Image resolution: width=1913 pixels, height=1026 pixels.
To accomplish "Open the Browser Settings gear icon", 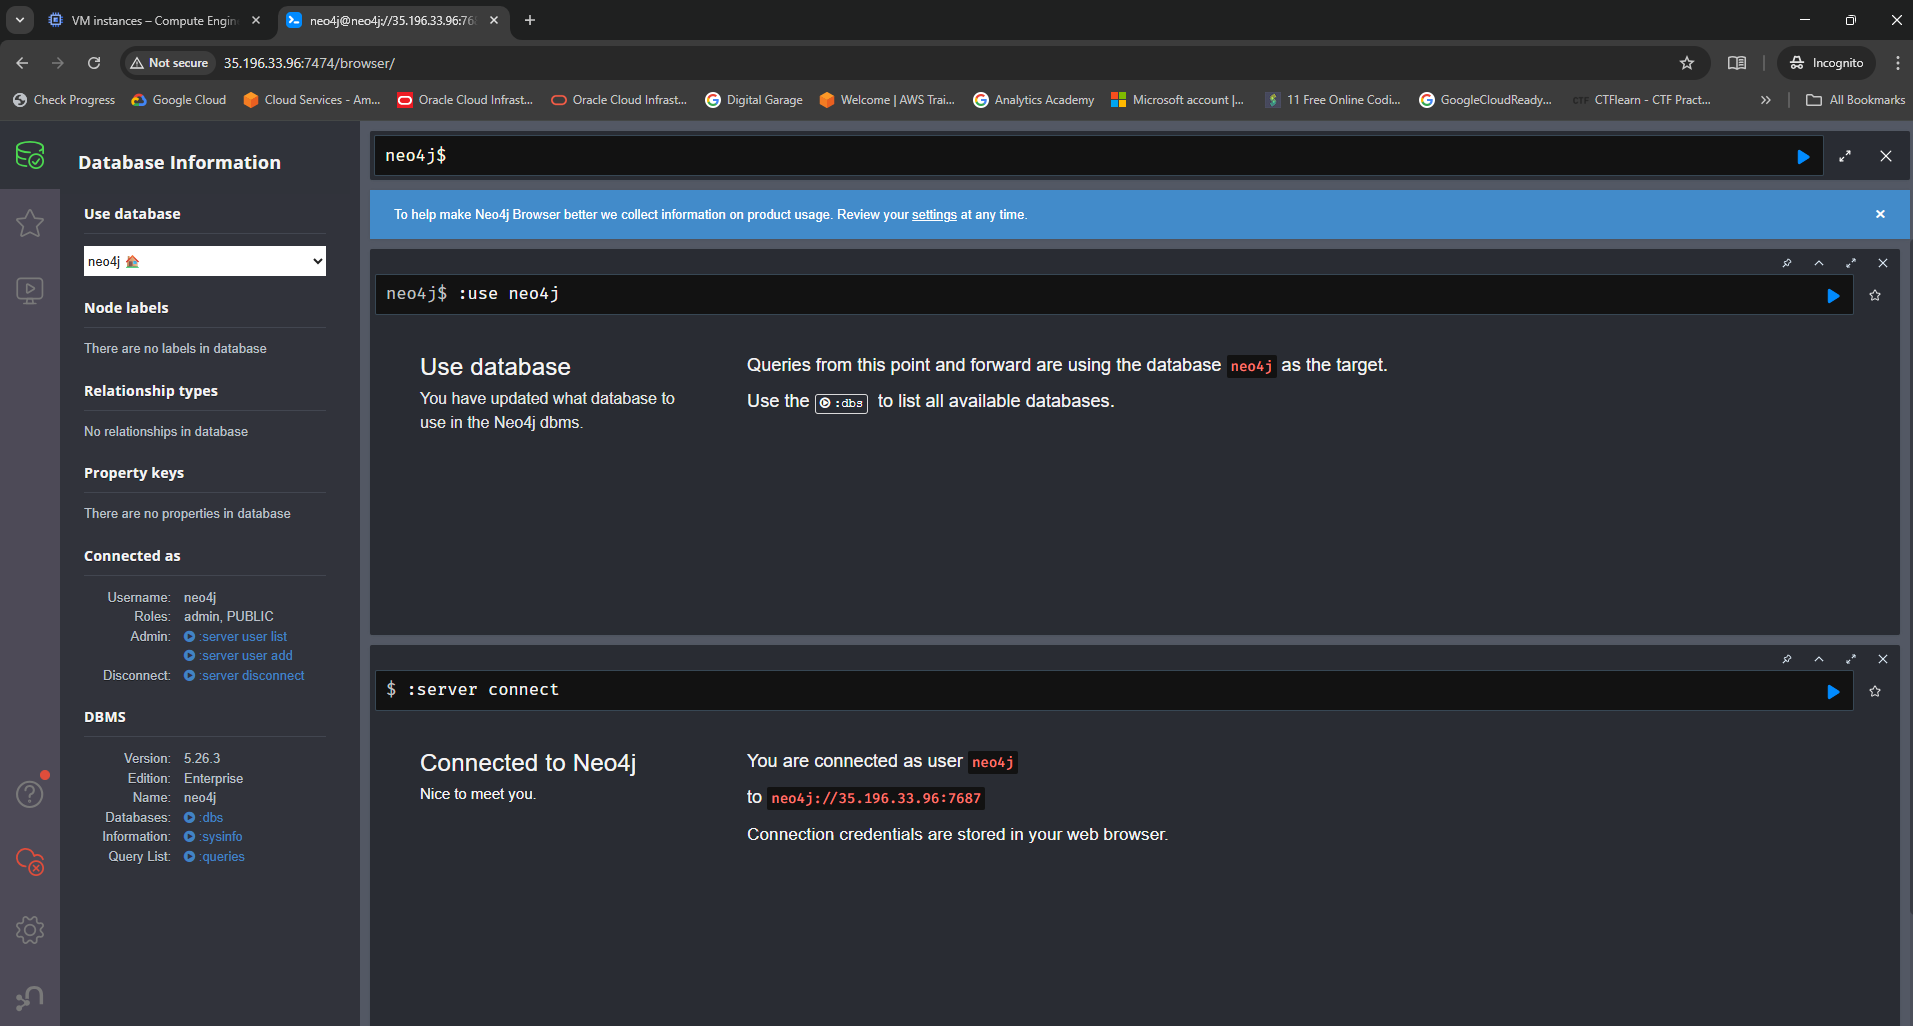I will [30, 930].
